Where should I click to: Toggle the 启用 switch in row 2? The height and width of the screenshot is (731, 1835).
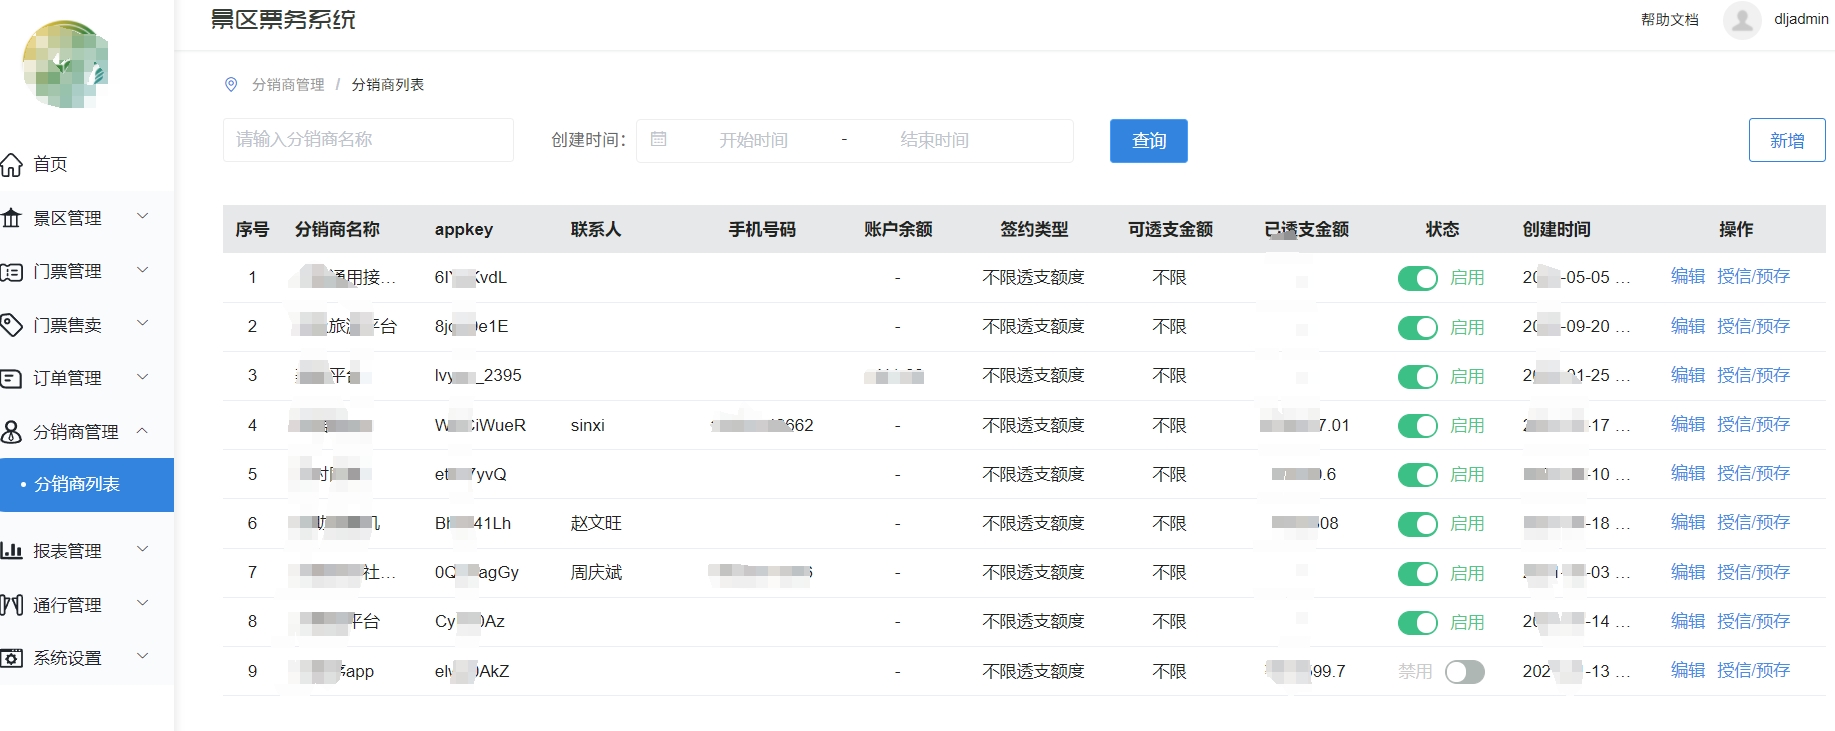pyautogui.click(x=1417, y=327)
